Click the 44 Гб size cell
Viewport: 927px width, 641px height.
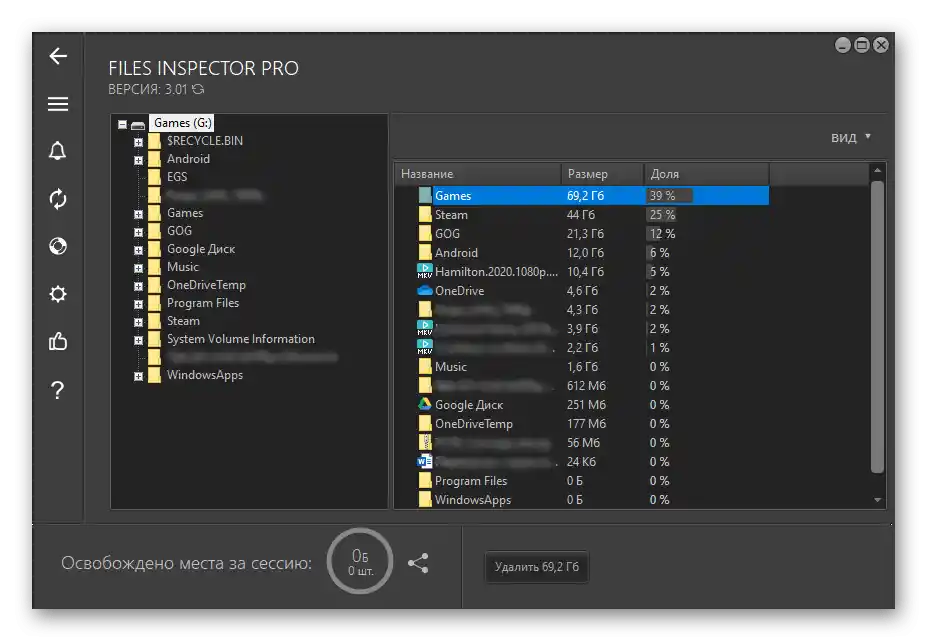pyautogui.click(x=581, y=215)
